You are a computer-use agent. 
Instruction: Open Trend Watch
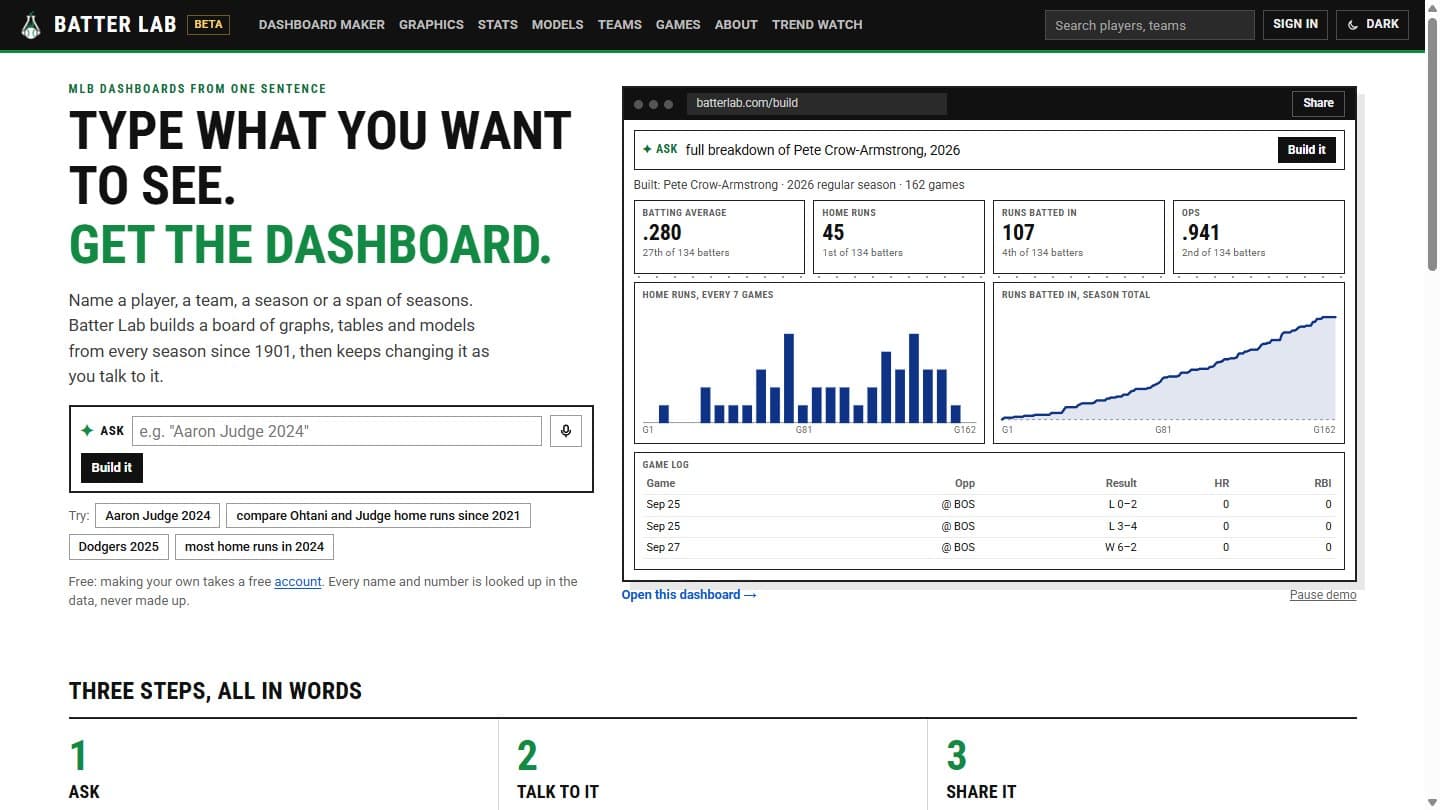point(817,24)
